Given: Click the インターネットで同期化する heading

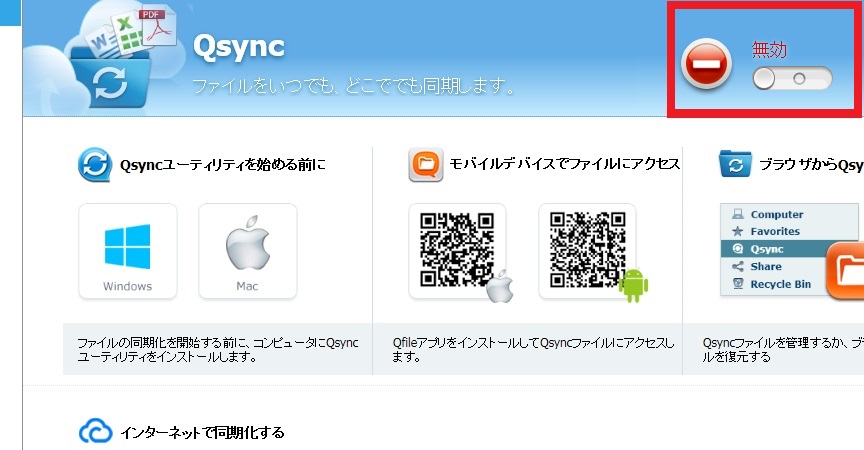Looking at the screenshot, I should point(202,432).
